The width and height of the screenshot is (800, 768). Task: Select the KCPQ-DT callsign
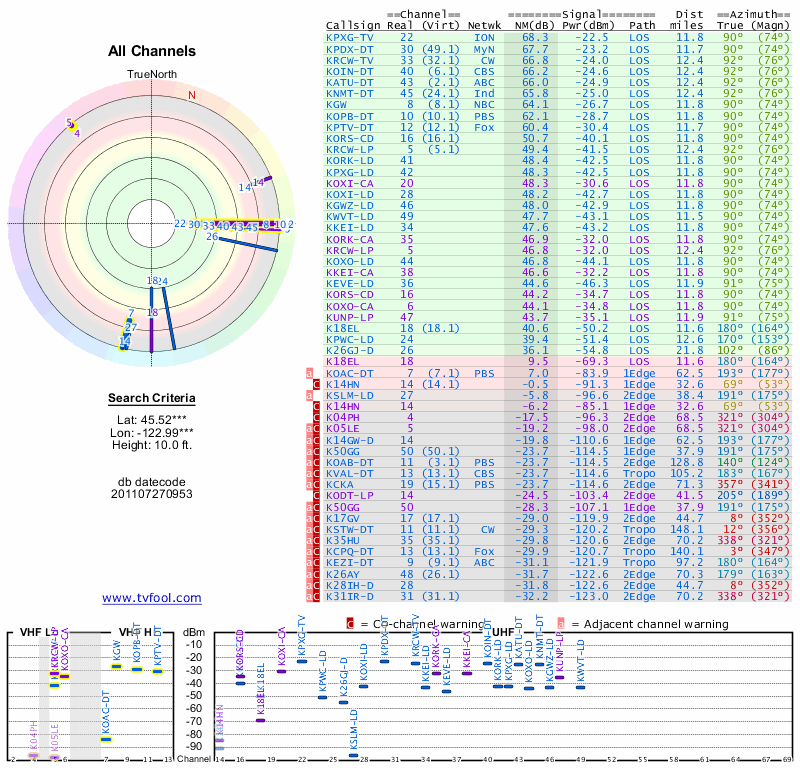(x=350, y=552)
